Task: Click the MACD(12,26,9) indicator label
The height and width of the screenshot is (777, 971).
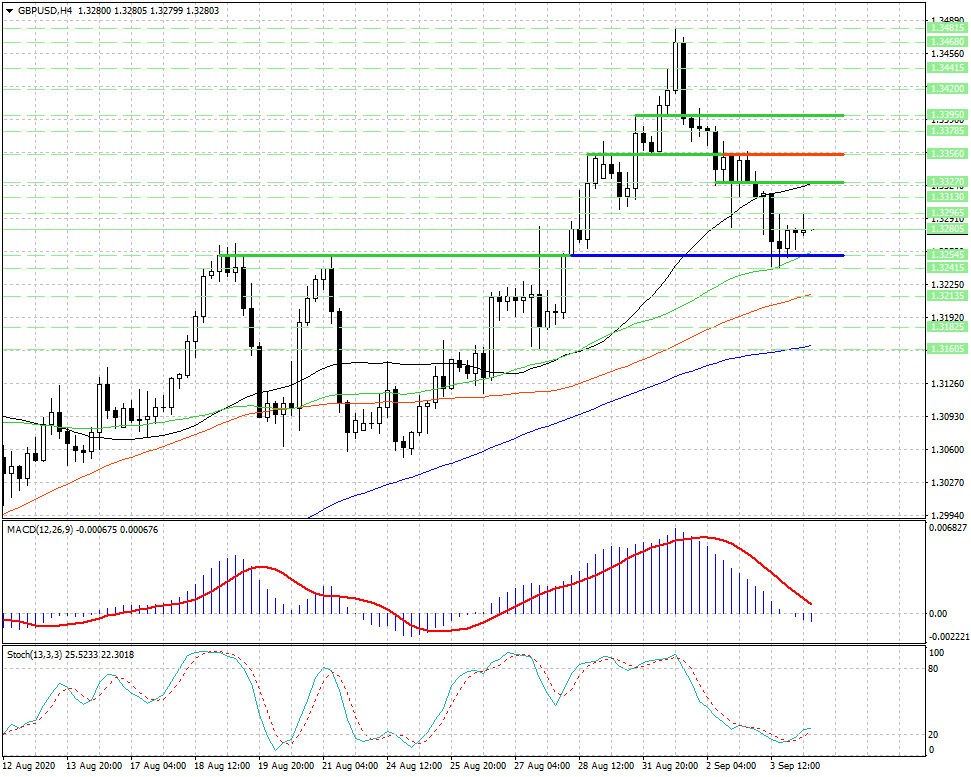Action: coord(40,529)
